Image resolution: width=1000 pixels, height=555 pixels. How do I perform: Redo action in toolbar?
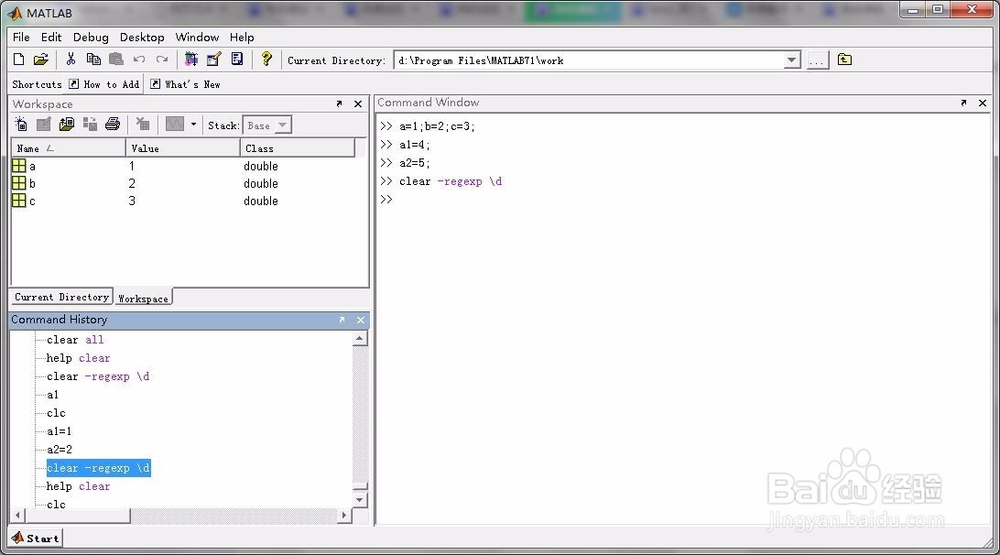162,59
